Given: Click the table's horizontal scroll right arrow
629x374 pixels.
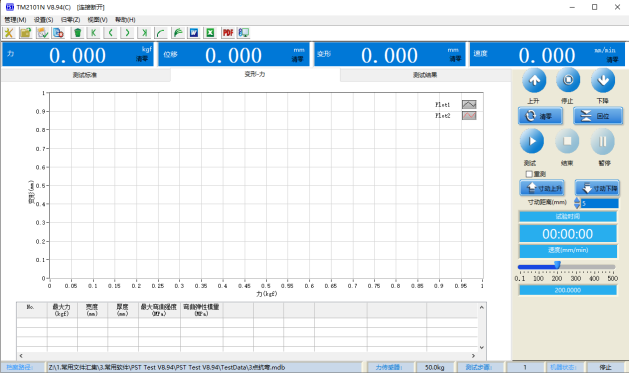Looking at the screenshot, I should pyautogui.click(x=473, y=356).
